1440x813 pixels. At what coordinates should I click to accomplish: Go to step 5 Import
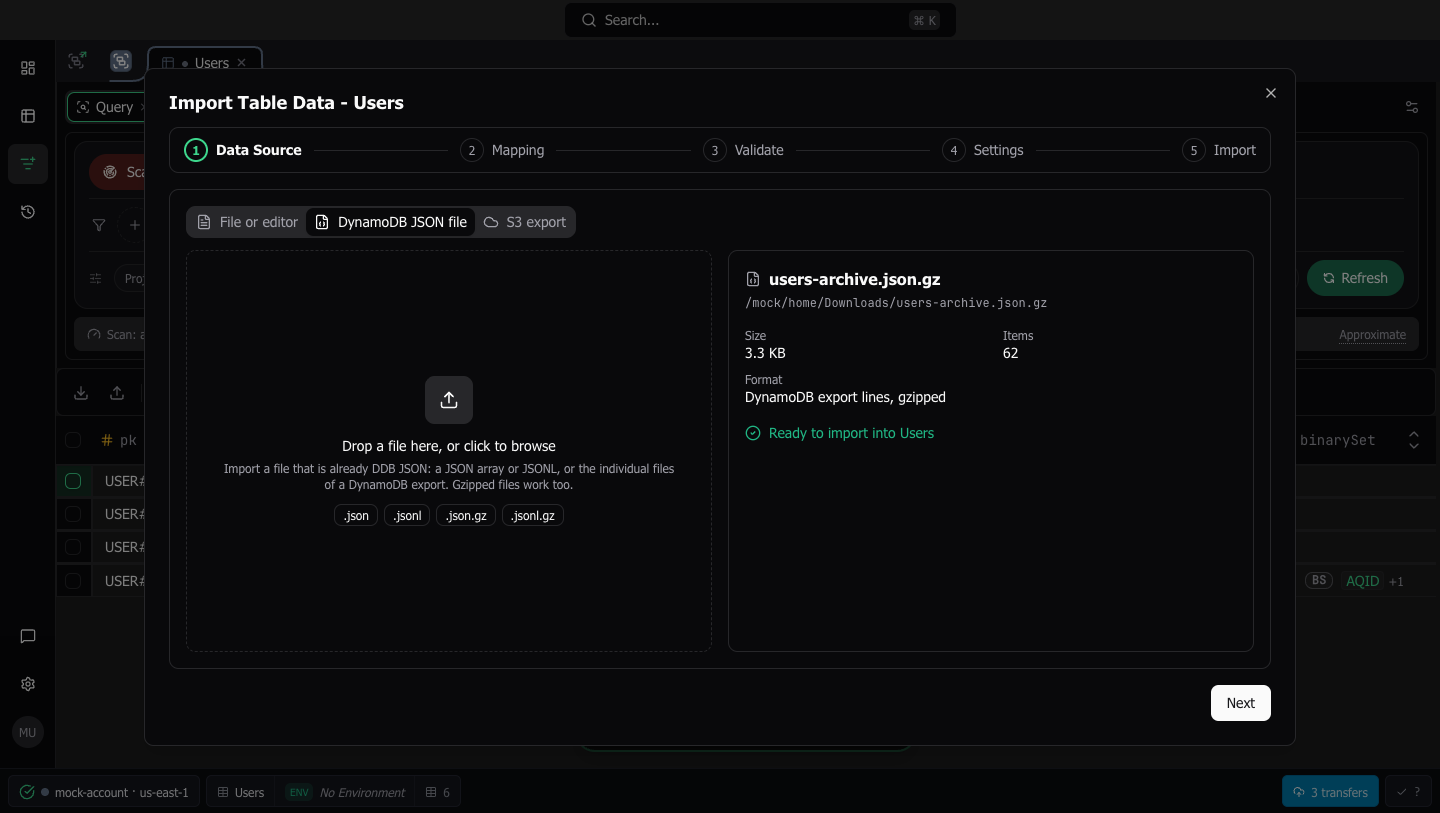click(1219, 150)
